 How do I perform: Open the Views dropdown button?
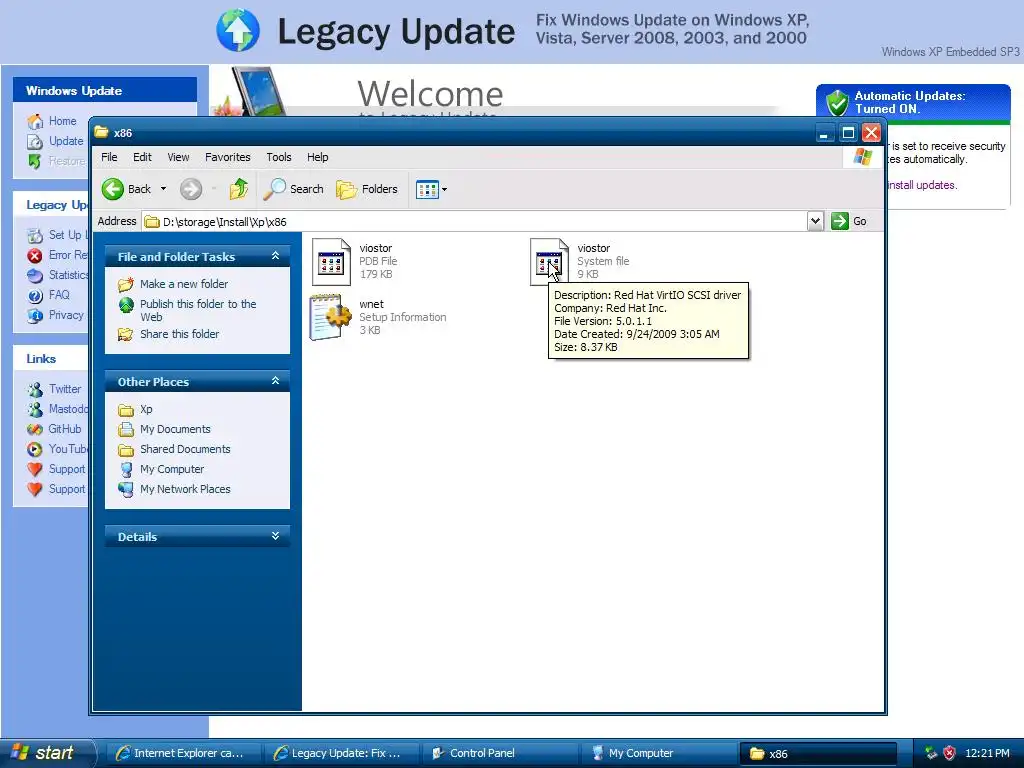tap(431, 190)
